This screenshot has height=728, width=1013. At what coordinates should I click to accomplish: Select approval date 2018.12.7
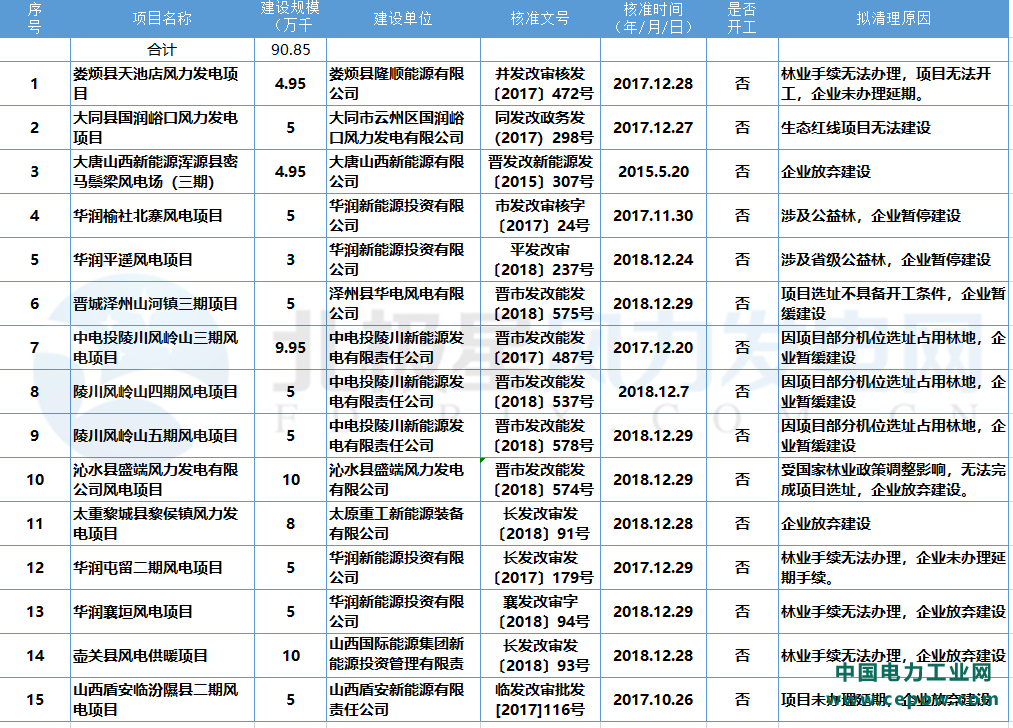click(653, 391)
